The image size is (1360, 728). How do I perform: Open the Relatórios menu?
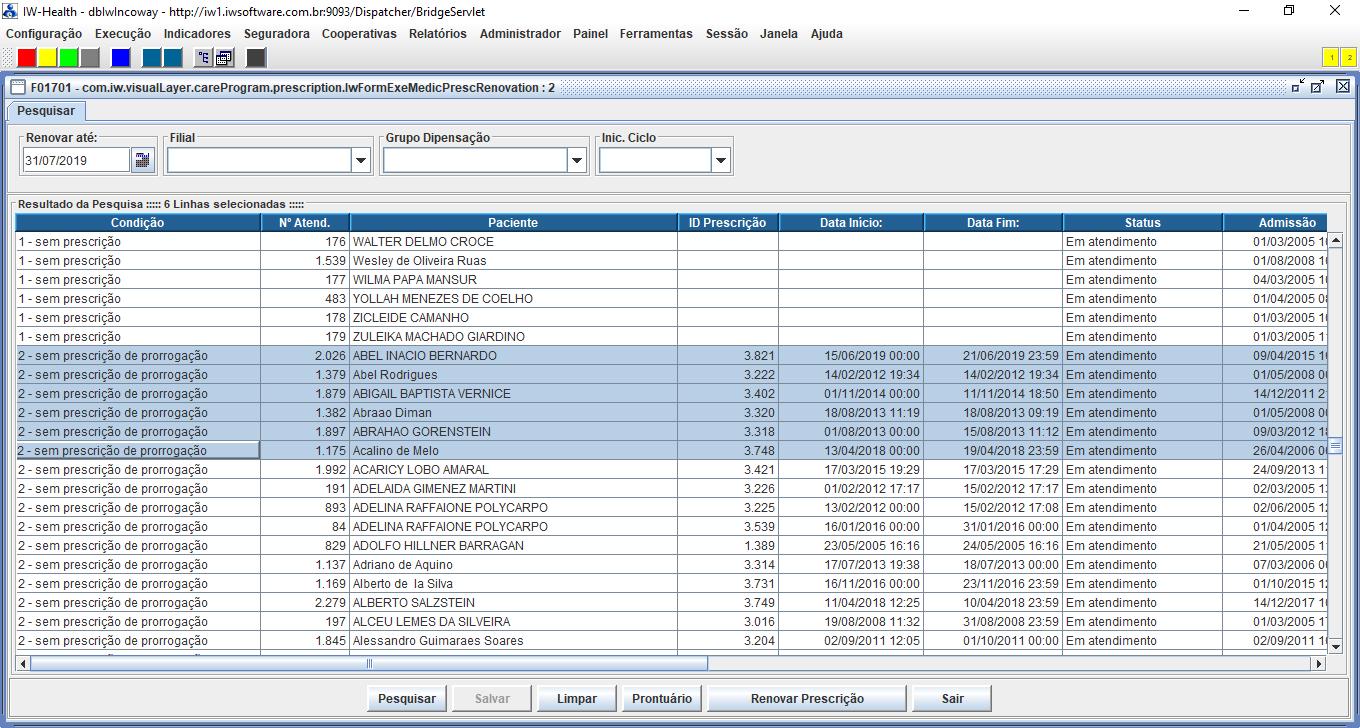(437, 34)
